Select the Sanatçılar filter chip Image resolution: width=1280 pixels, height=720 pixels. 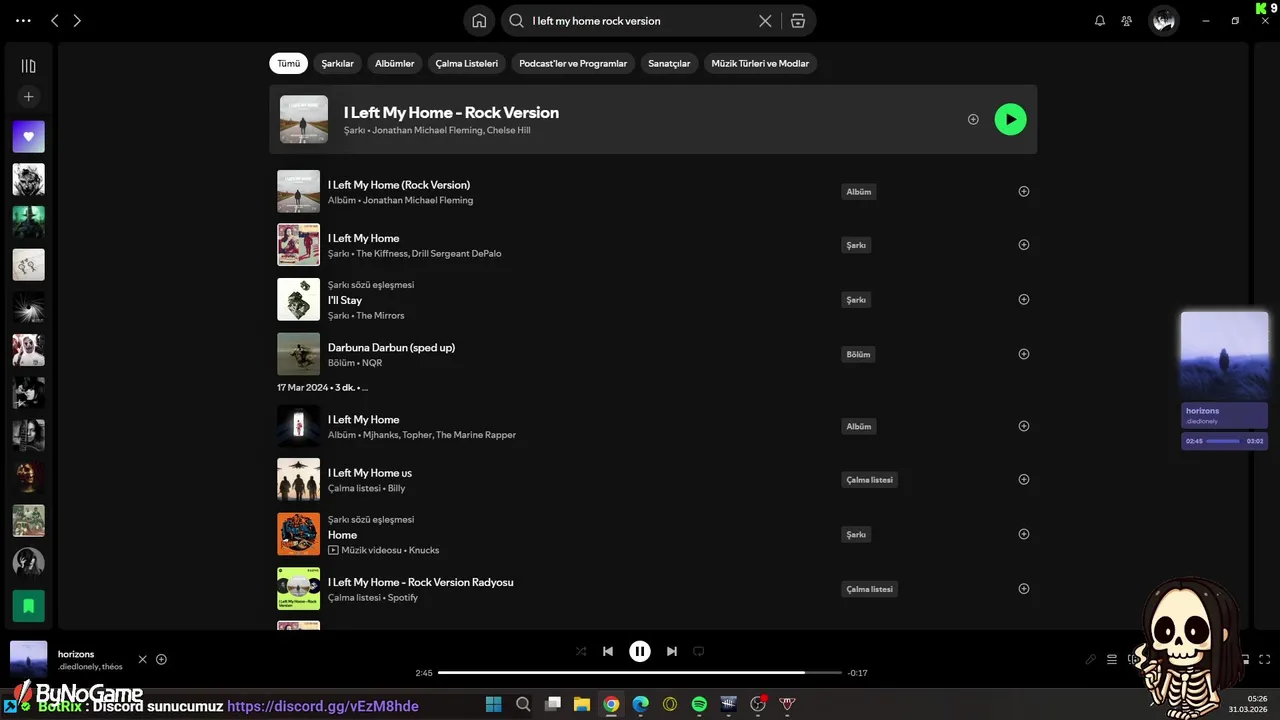pos(669,63)
